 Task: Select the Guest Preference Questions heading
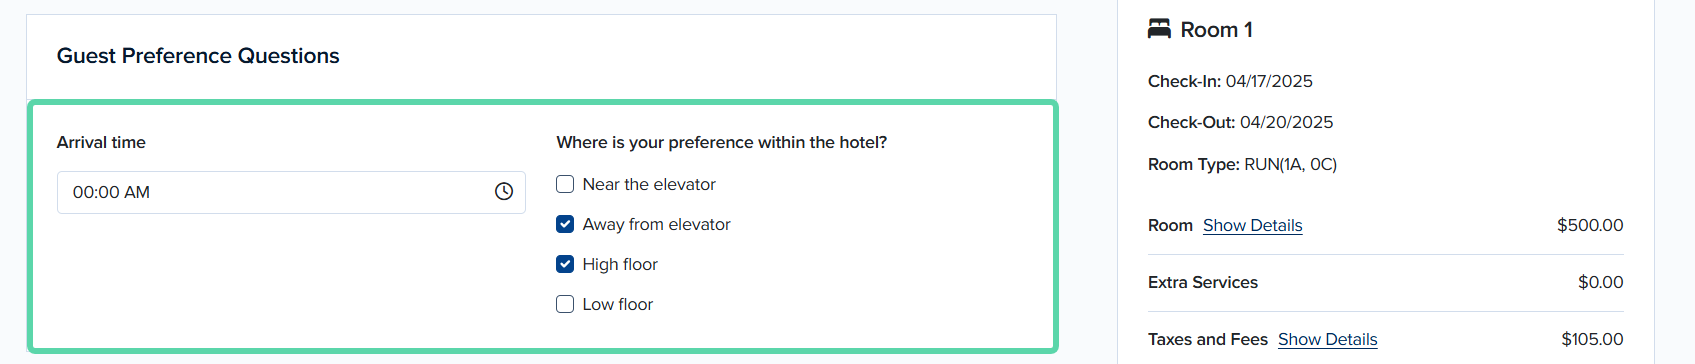[x=198, y=56]
